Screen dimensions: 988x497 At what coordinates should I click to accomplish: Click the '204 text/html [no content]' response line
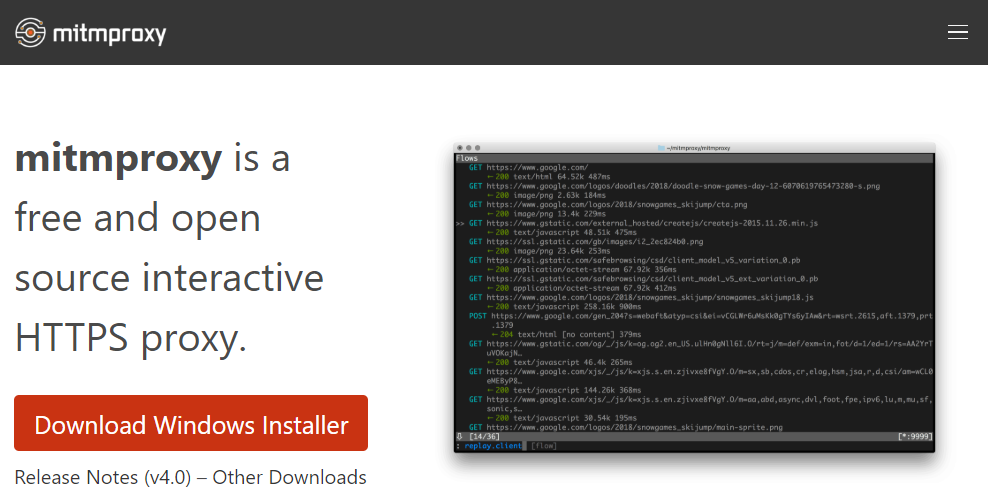566,334
